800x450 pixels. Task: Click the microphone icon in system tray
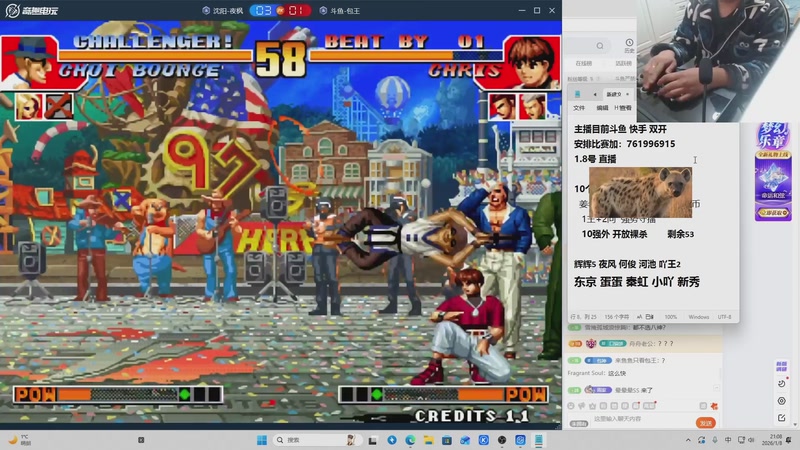point(715,440)
